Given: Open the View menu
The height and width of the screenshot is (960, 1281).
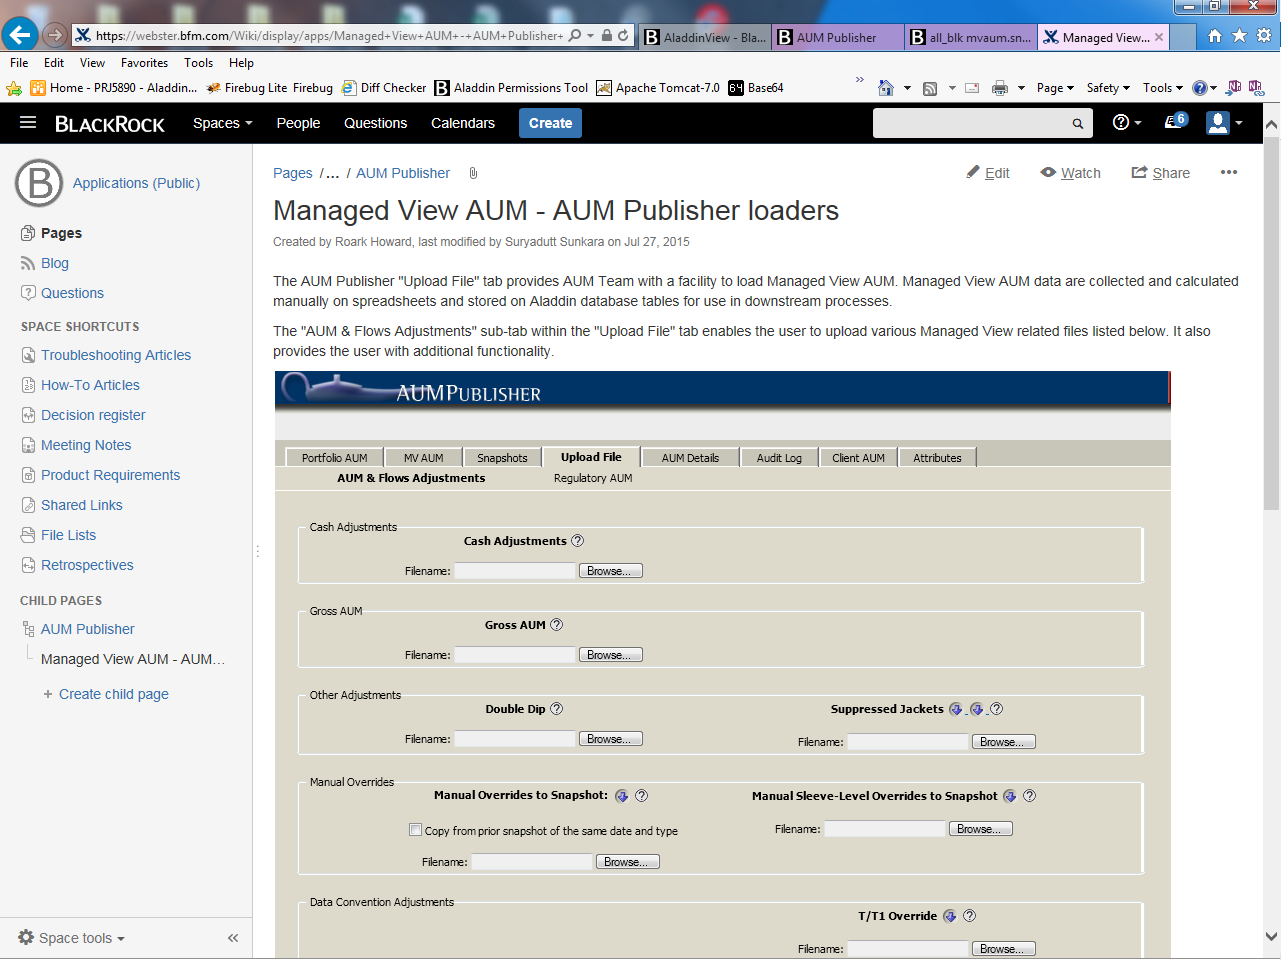Looking at the screenshot, I should pos(92,62).
